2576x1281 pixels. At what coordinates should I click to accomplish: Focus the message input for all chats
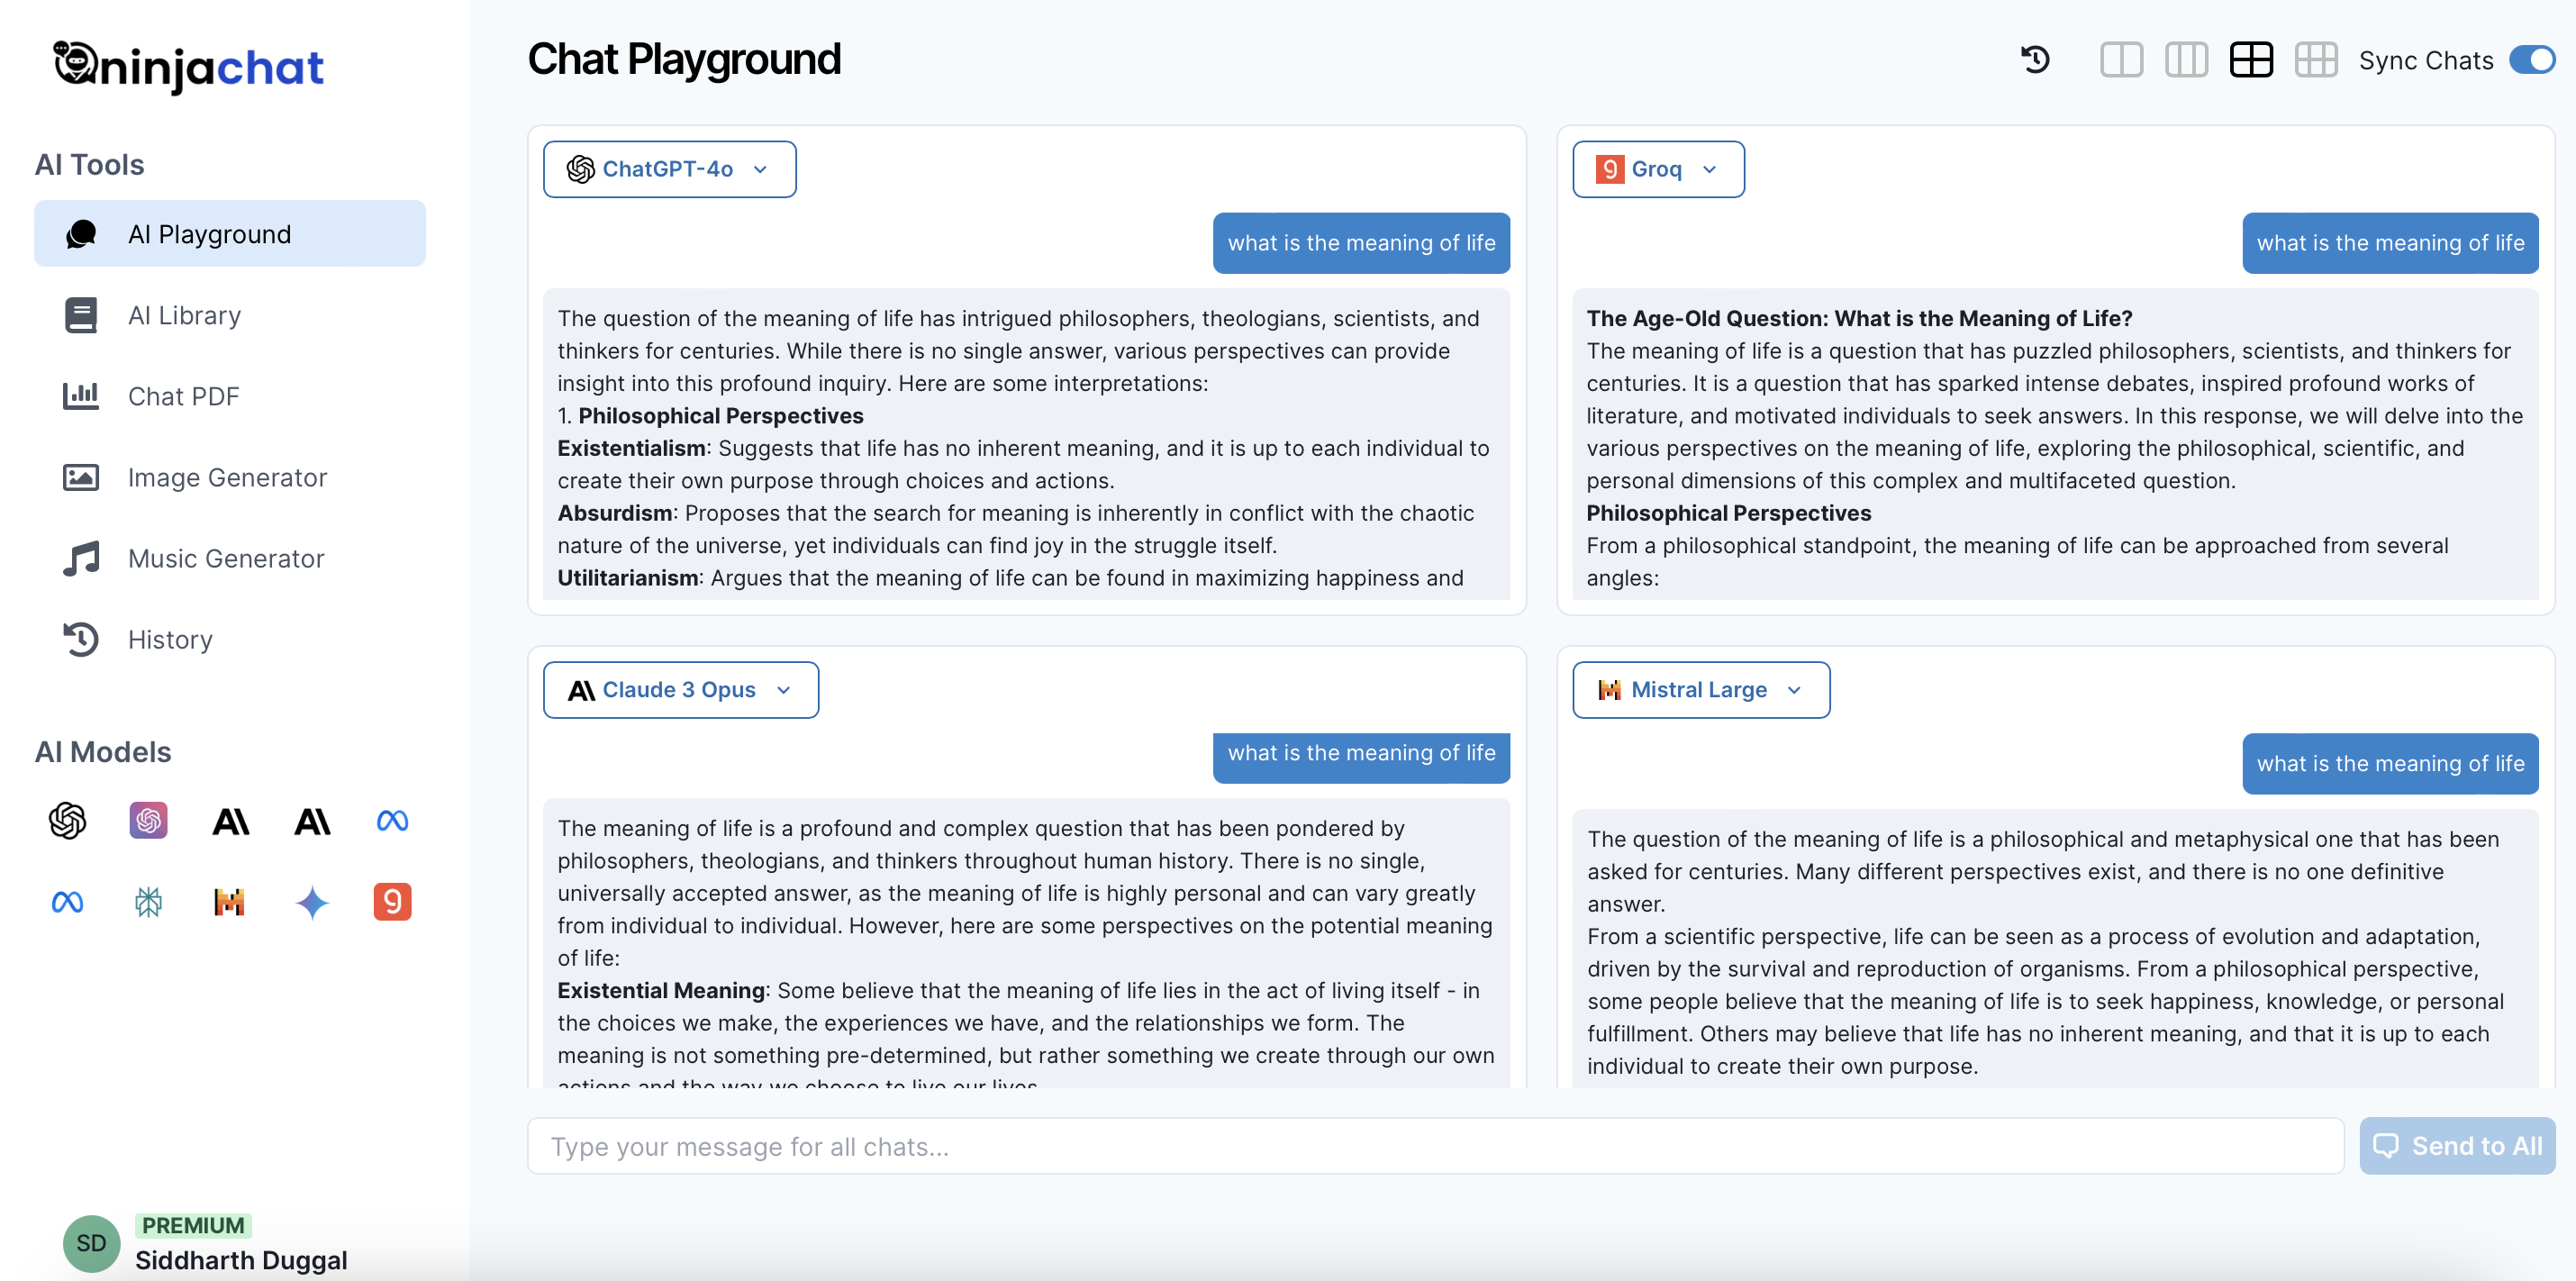1434,1146
